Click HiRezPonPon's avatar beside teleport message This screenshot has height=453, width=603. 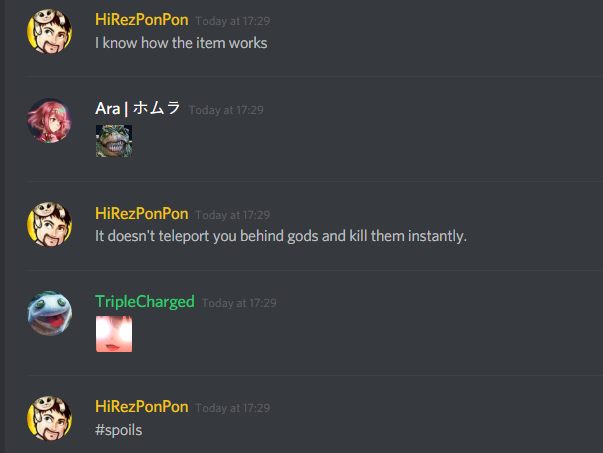[x=49, y=225]
